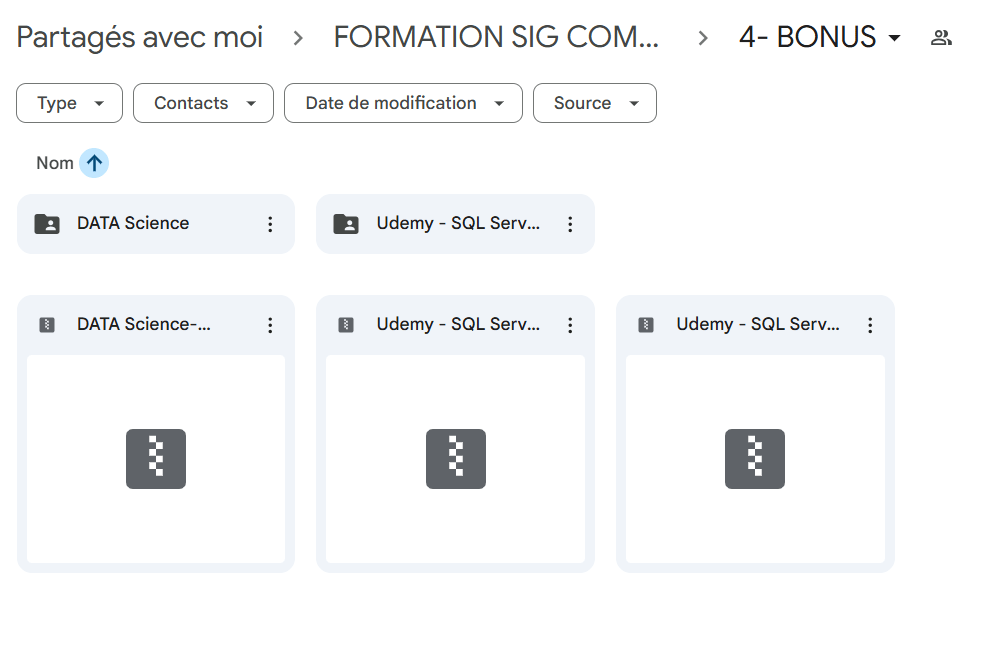The width and height of the screenshot is (1000, 660).
Task: Click small zip icon beside DATA Science- file name
Action: click(46, 325)
